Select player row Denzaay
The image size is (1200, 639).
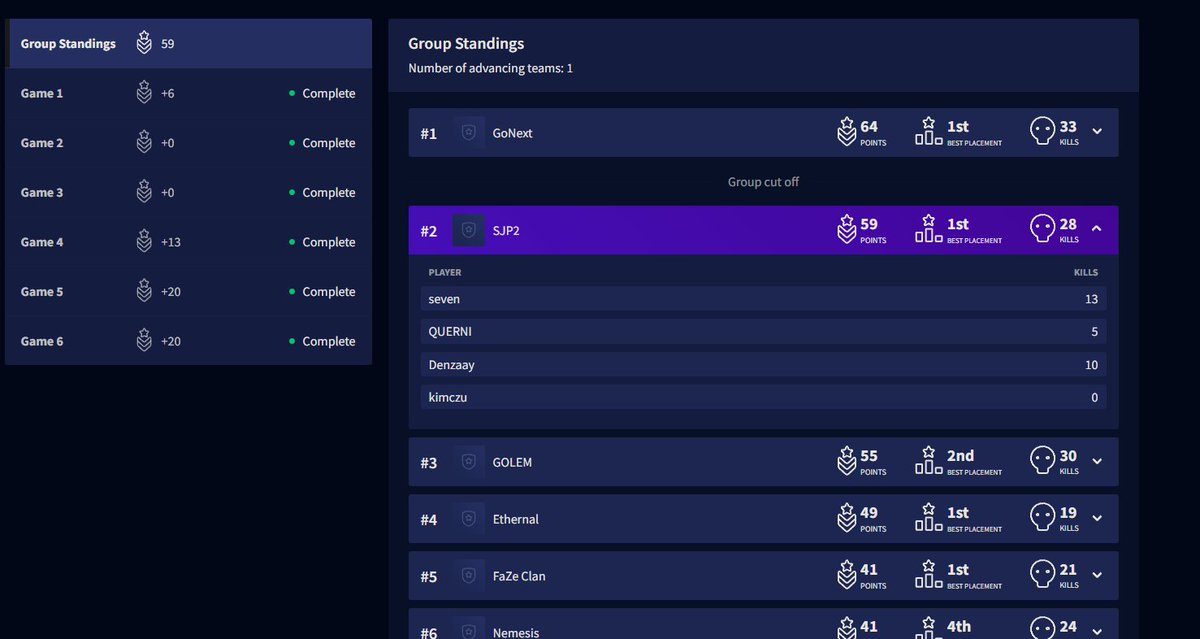point(763,365)
